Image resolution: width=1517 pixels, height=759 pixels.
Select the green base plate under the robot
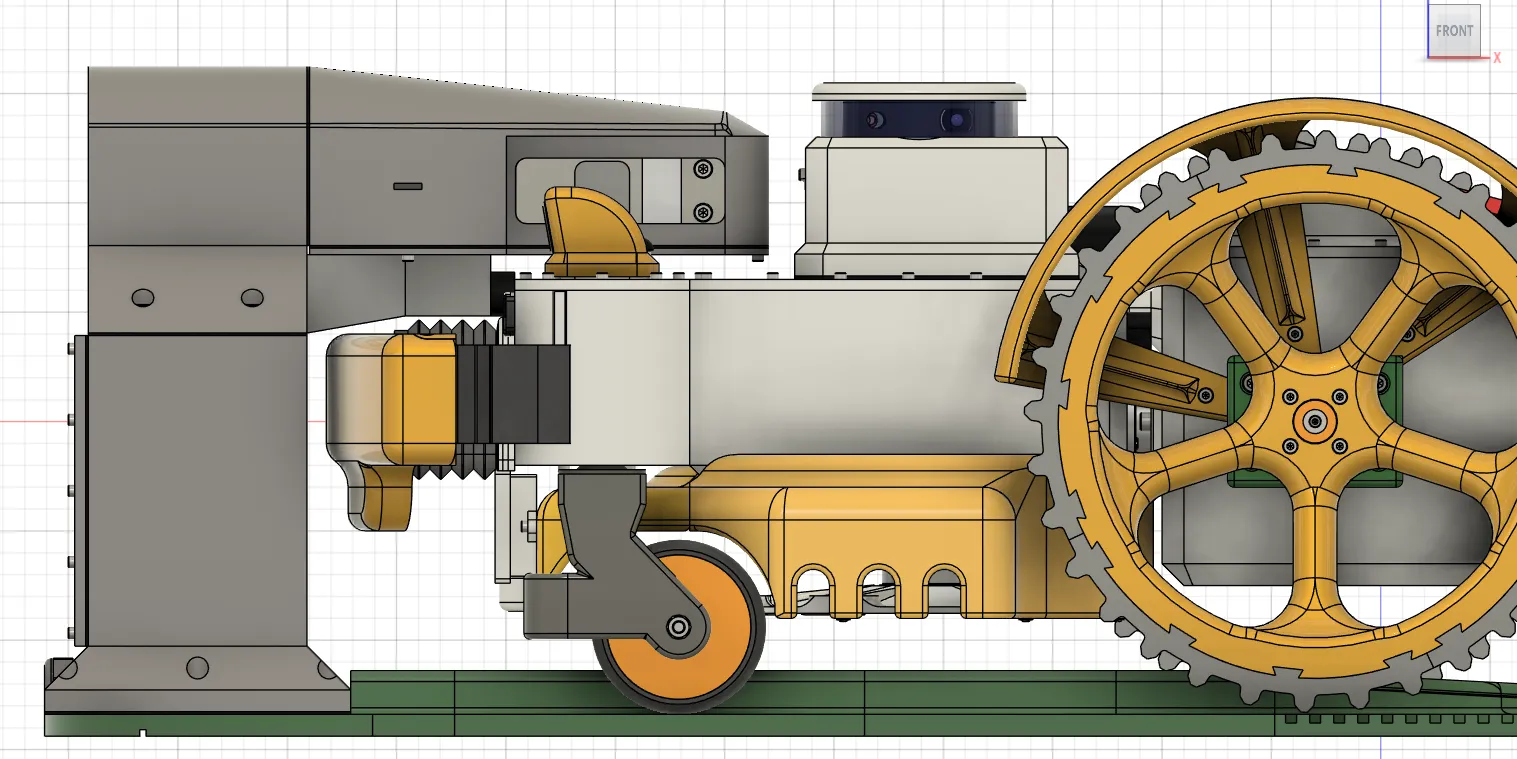coord(780,703)
